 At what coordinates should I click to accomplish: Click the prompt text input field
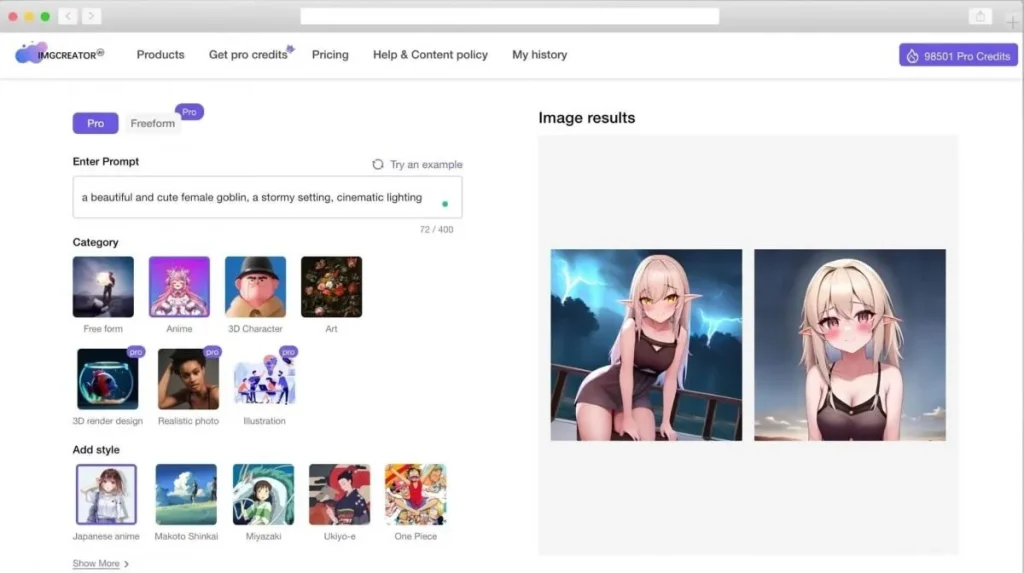point(260,198)
